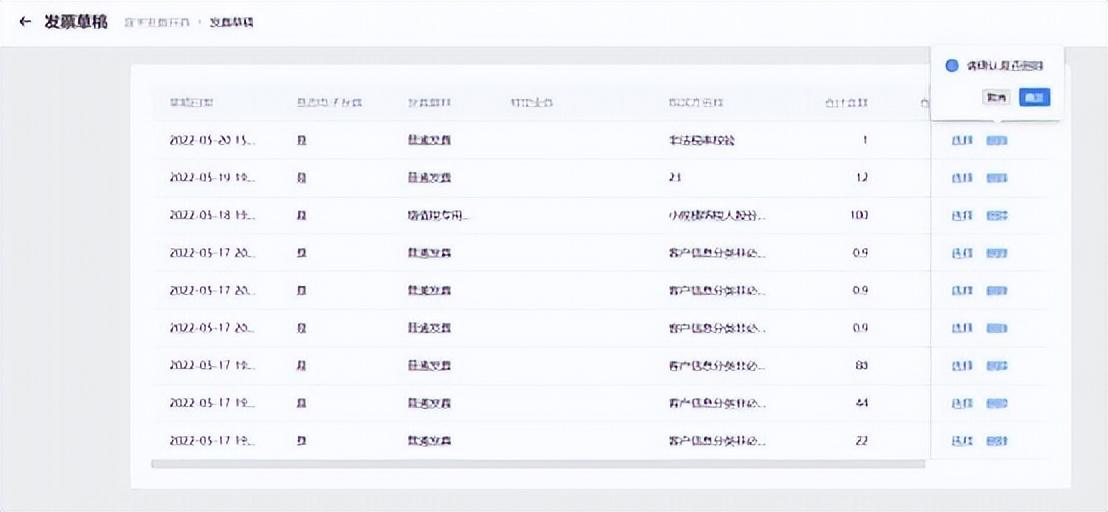Viewport: 1108px width, 512px height.
Task: Click the buyer name cell showing 23
Action: click(x=674, y=178)
